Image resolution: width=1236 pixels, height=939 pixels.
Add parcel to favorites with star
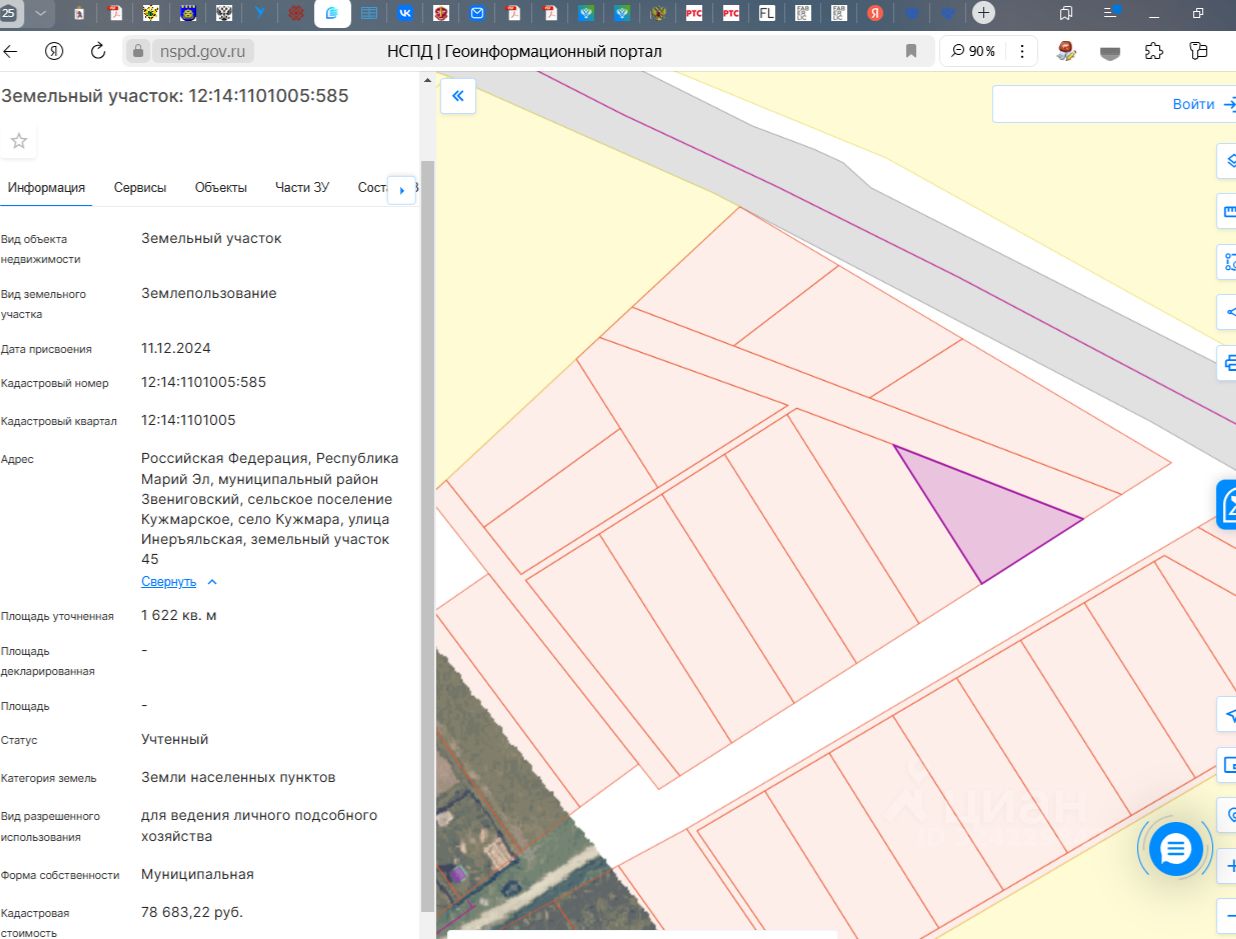click(x=19, y=141)
